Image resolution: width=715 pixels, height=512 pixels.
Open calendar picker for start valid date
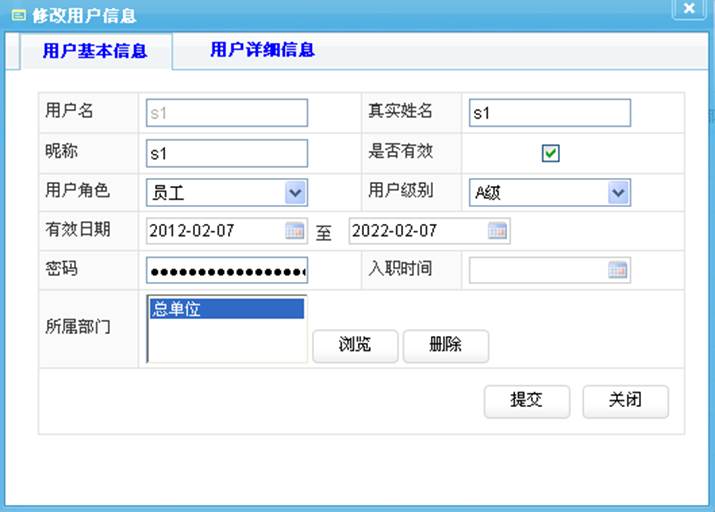pos(295,231)
